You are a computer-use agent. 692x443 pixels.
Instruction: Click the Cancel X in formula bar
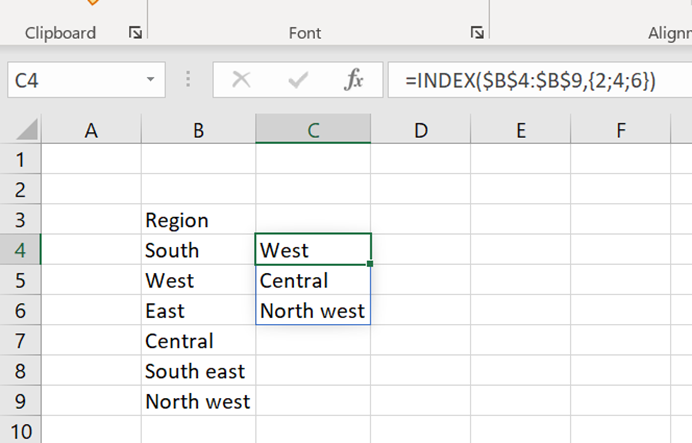[240, 80]
